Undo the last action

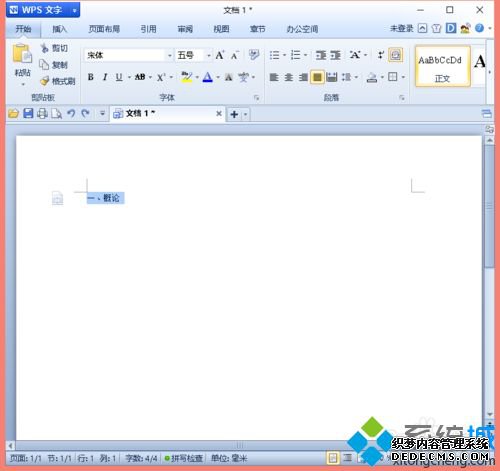[x=71, y=114]
